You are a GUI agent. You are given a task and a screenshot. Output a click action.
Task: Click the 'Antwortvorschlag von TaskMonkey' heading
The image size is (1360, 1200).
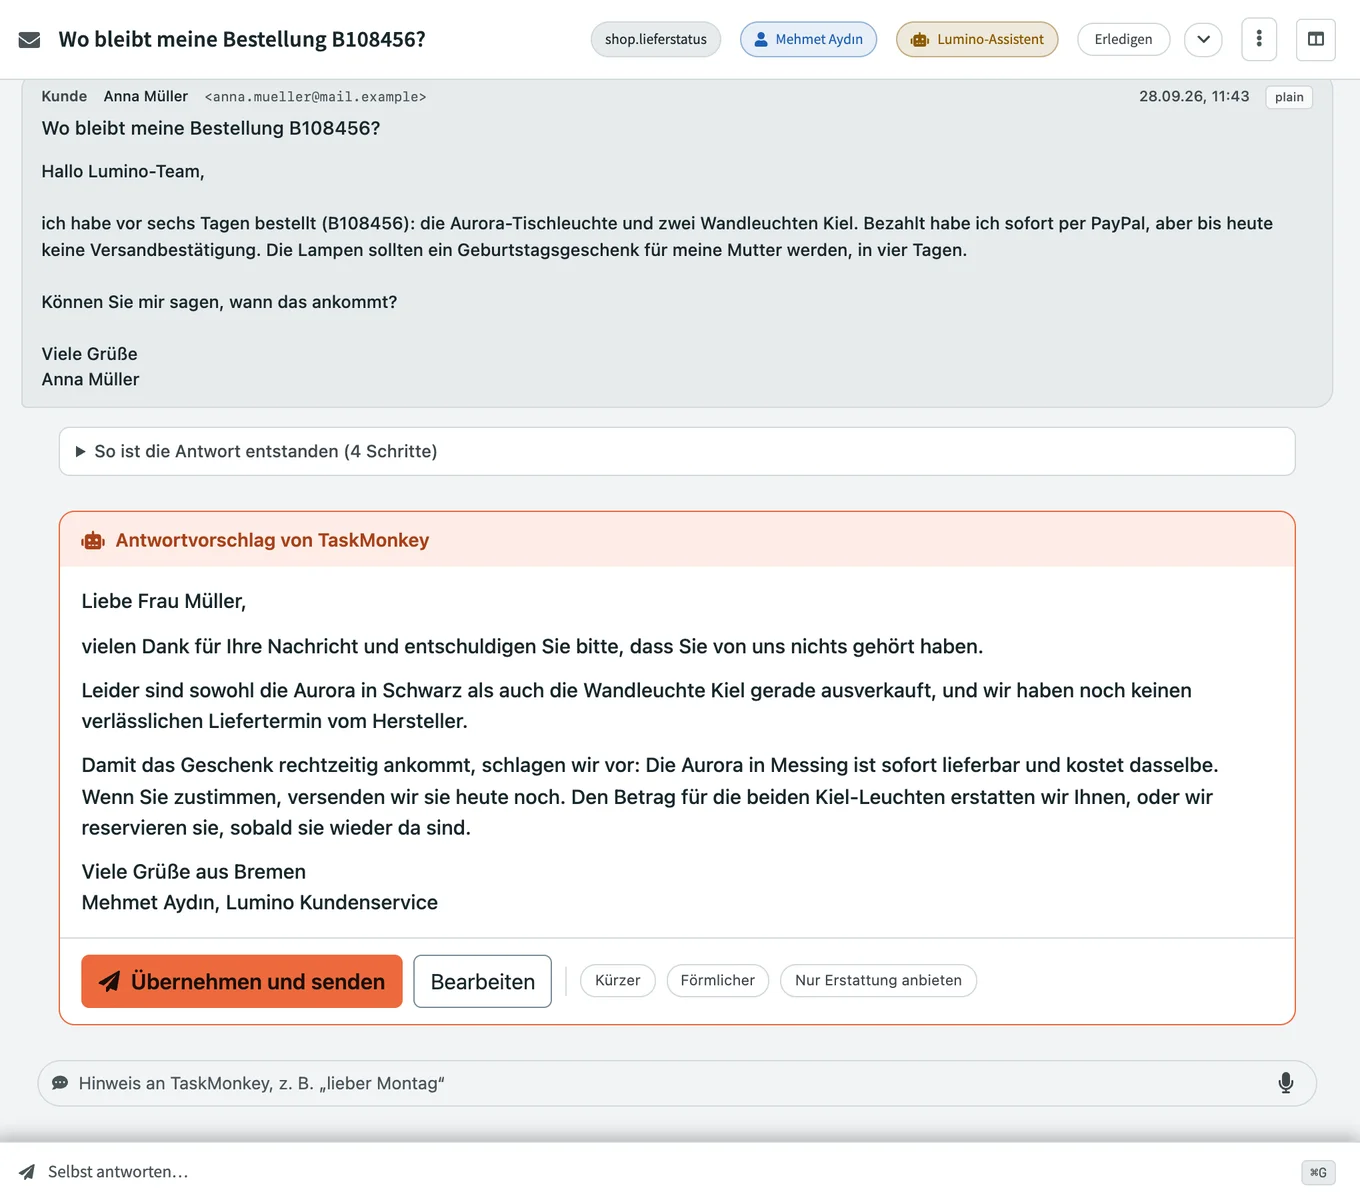click(272, 540)
